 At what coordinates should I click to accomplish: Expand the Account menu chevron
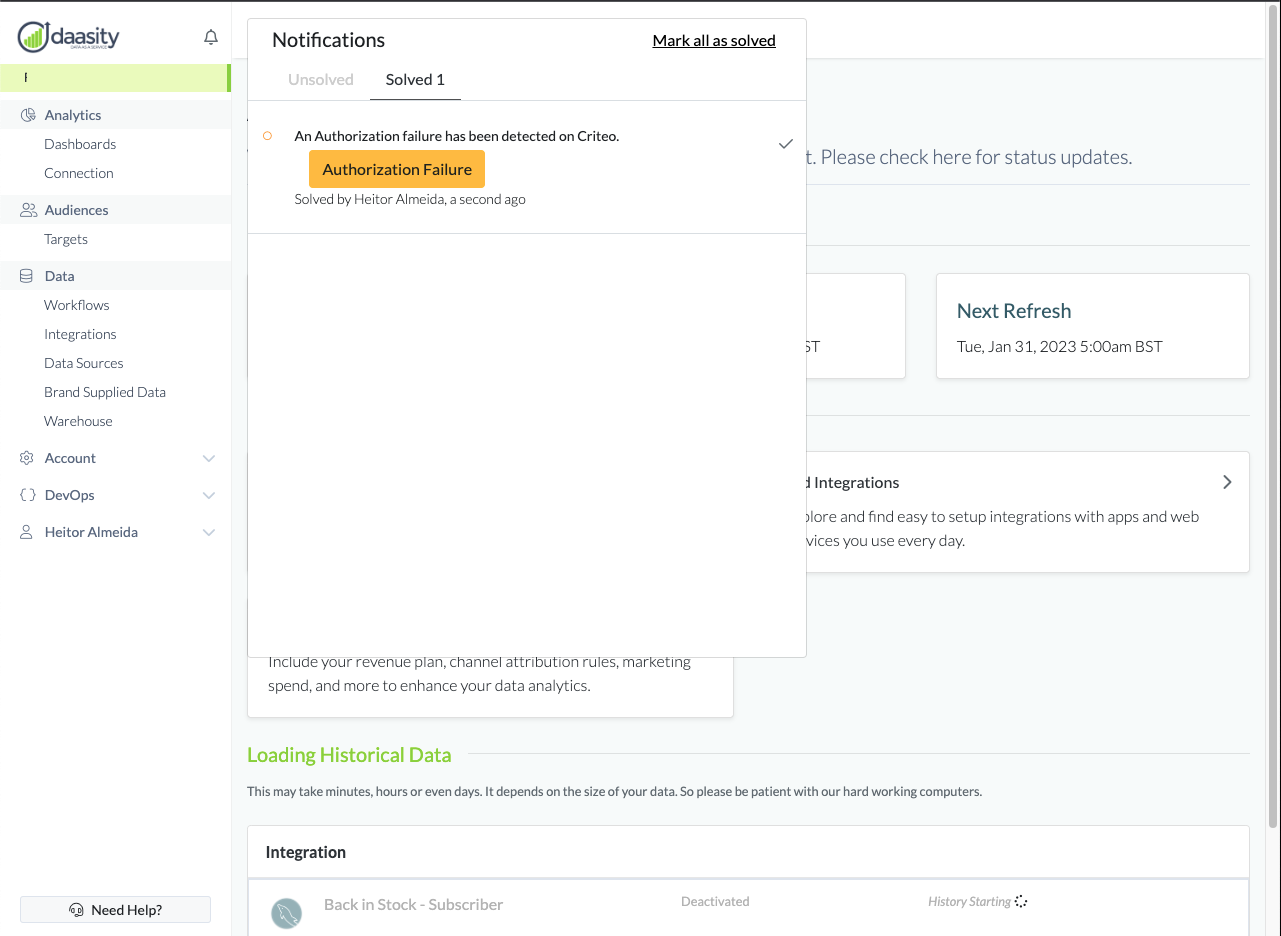coord(209,458)
